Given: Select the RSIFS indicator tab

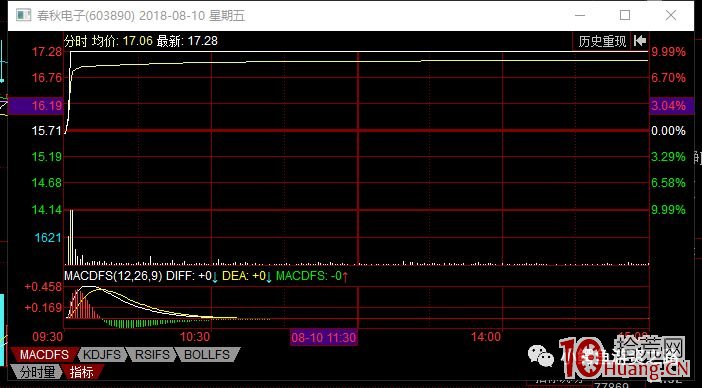Looking at the screenshot, I should (152, 355).
